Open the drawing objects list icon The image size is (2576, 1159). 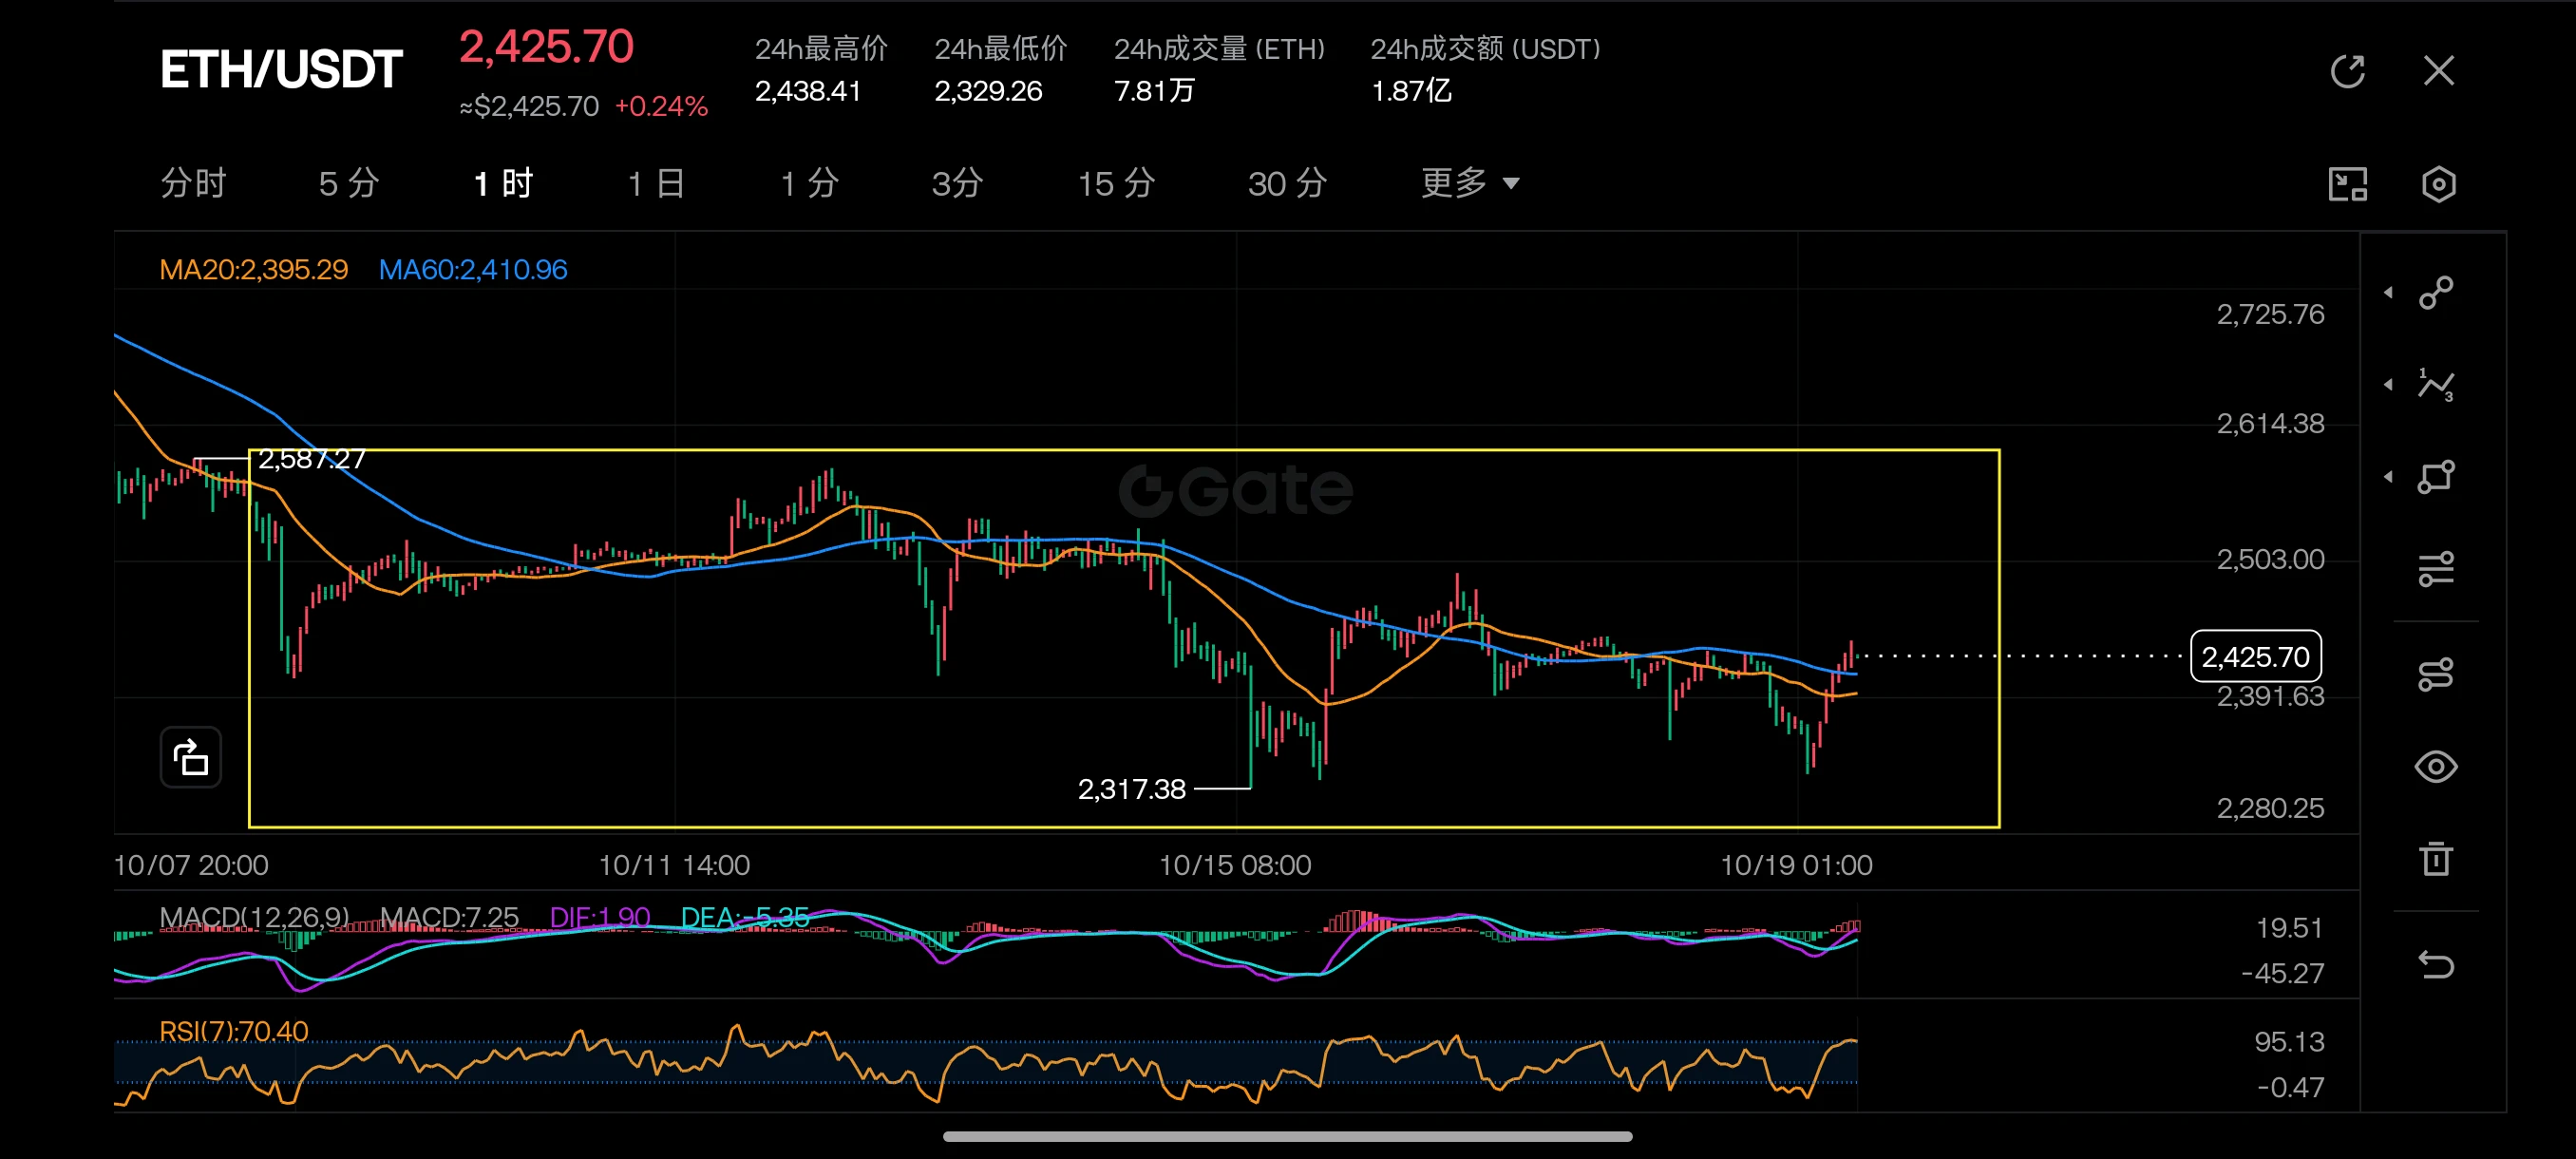click(2436, 674)
